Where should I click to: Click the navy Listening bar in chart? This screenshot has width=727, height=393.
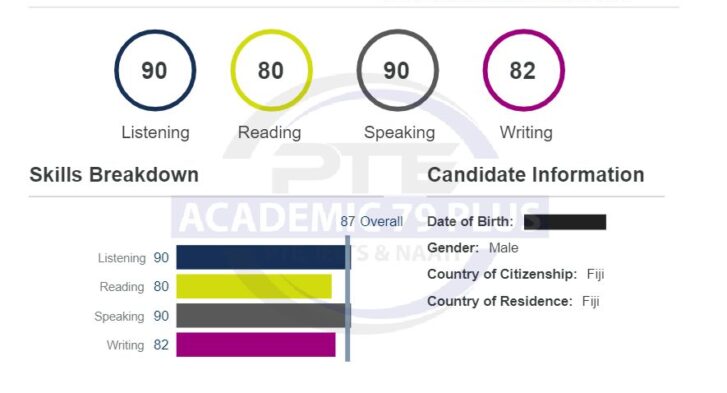coord(261,257)
